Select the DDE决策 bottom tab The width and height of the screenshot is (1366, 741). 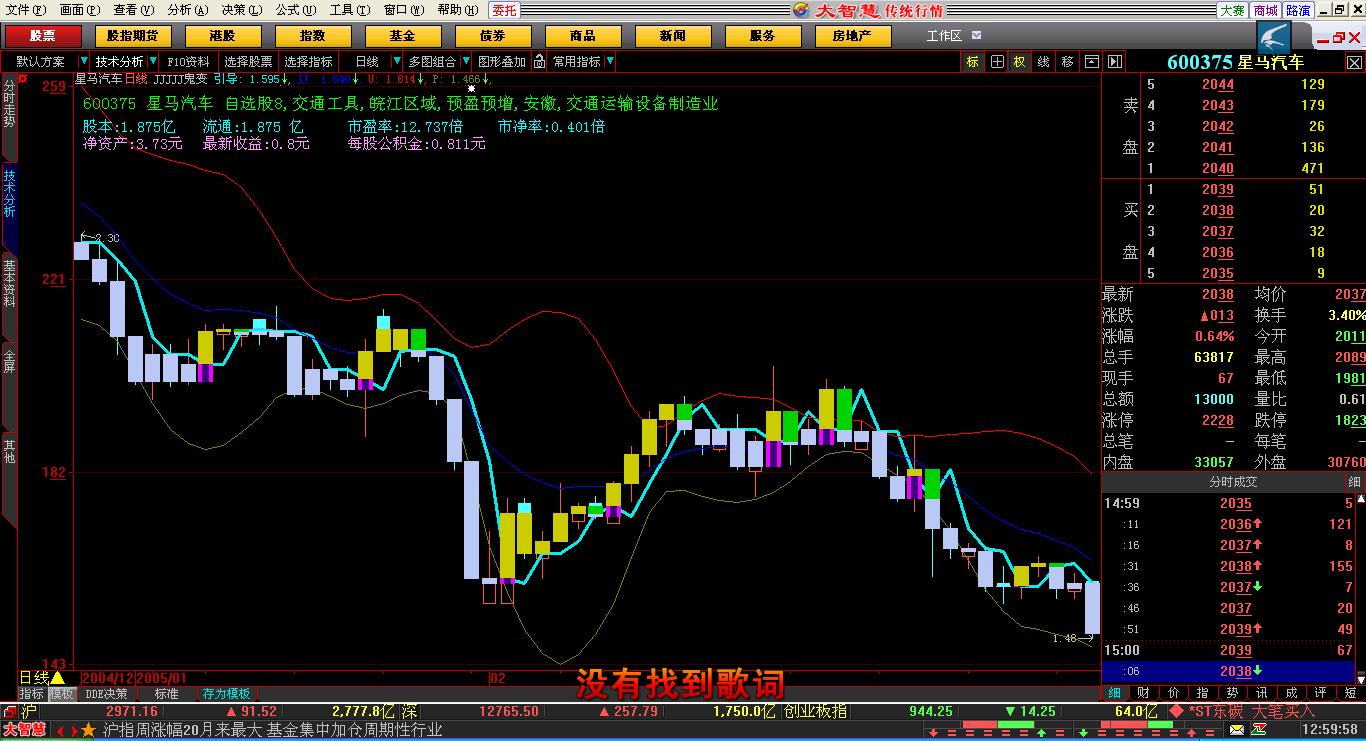click(x=106, y=693)
